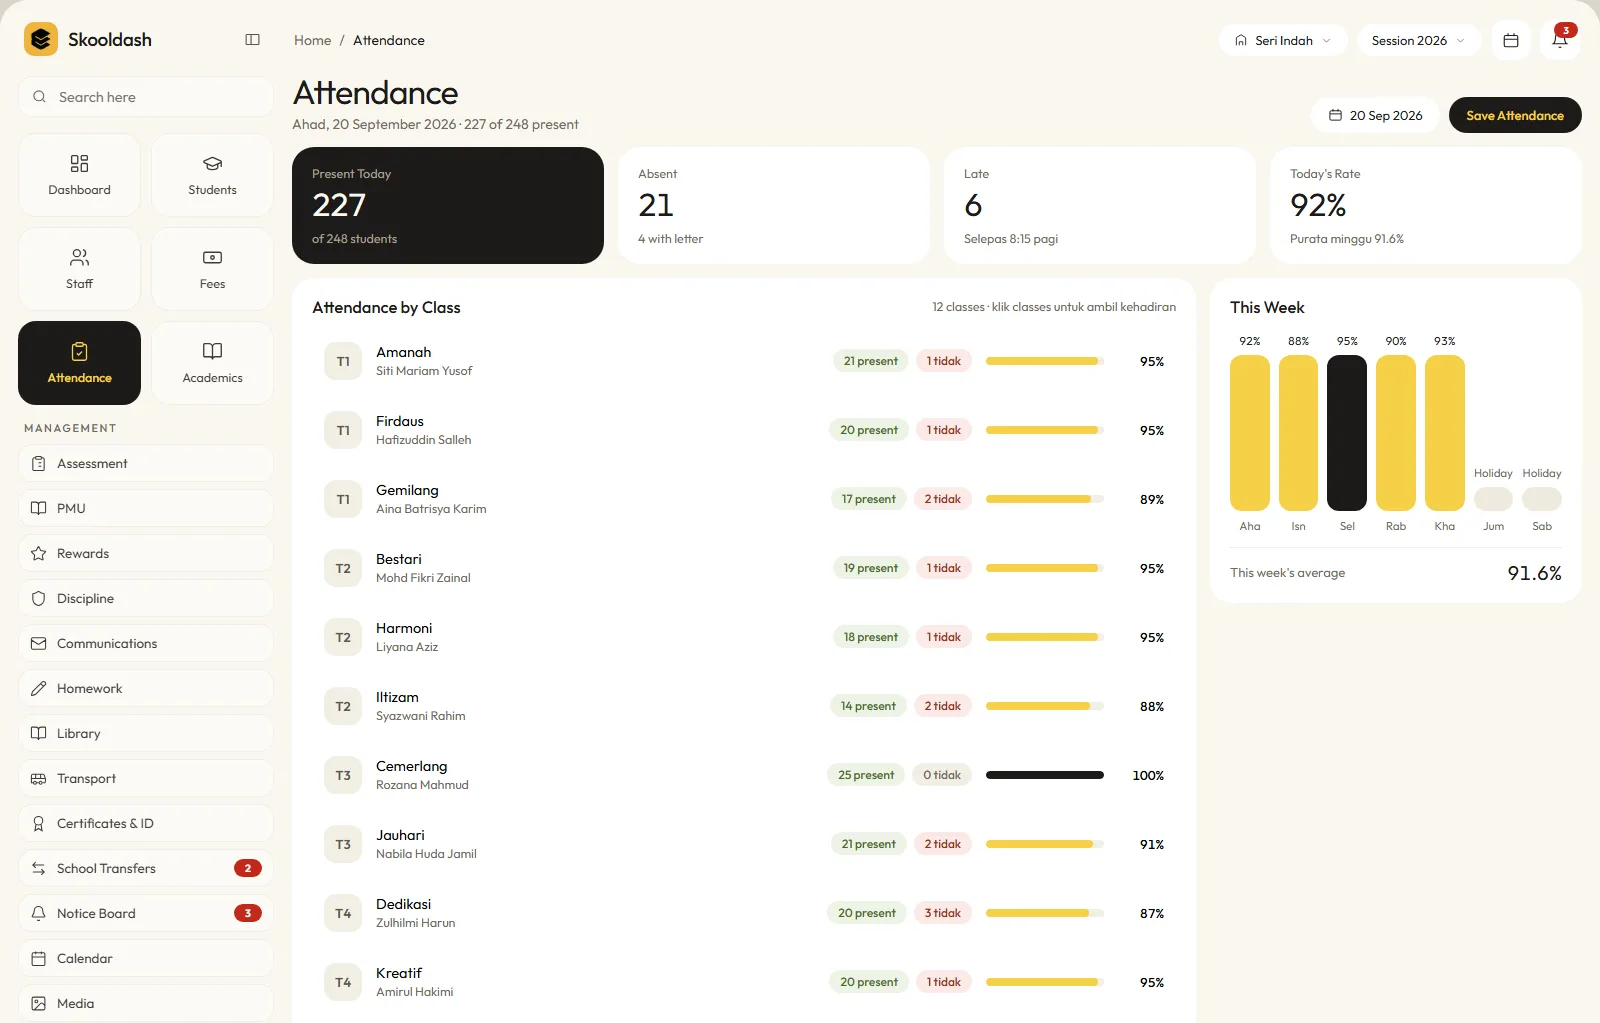Go to Rewards page
The image size is (1600, 1023).
coord(146,554)
